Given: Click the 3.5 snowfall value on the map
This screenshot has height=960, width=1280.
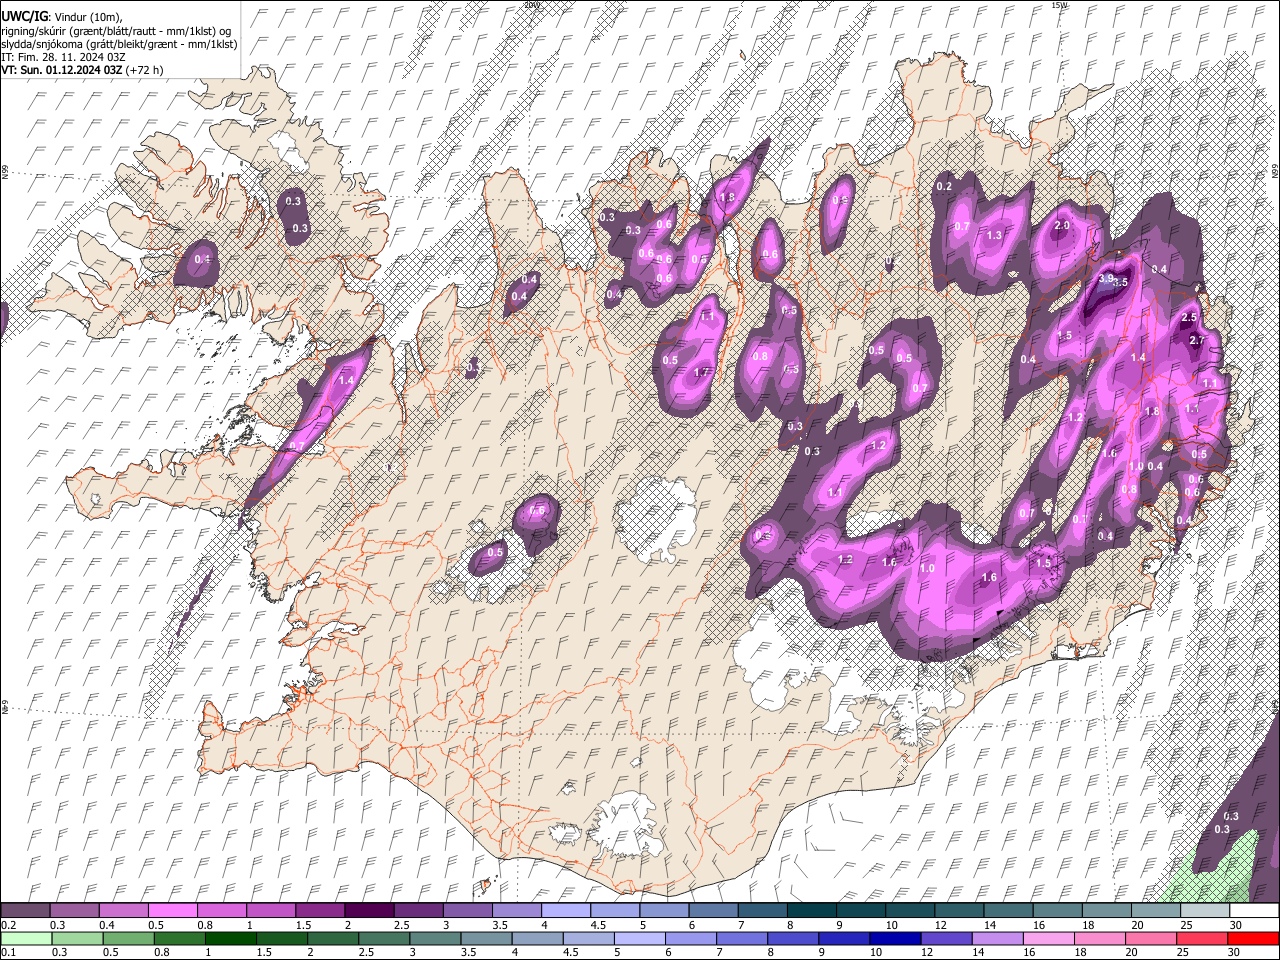Looking at the screenshot, I should click(1121, 283).
